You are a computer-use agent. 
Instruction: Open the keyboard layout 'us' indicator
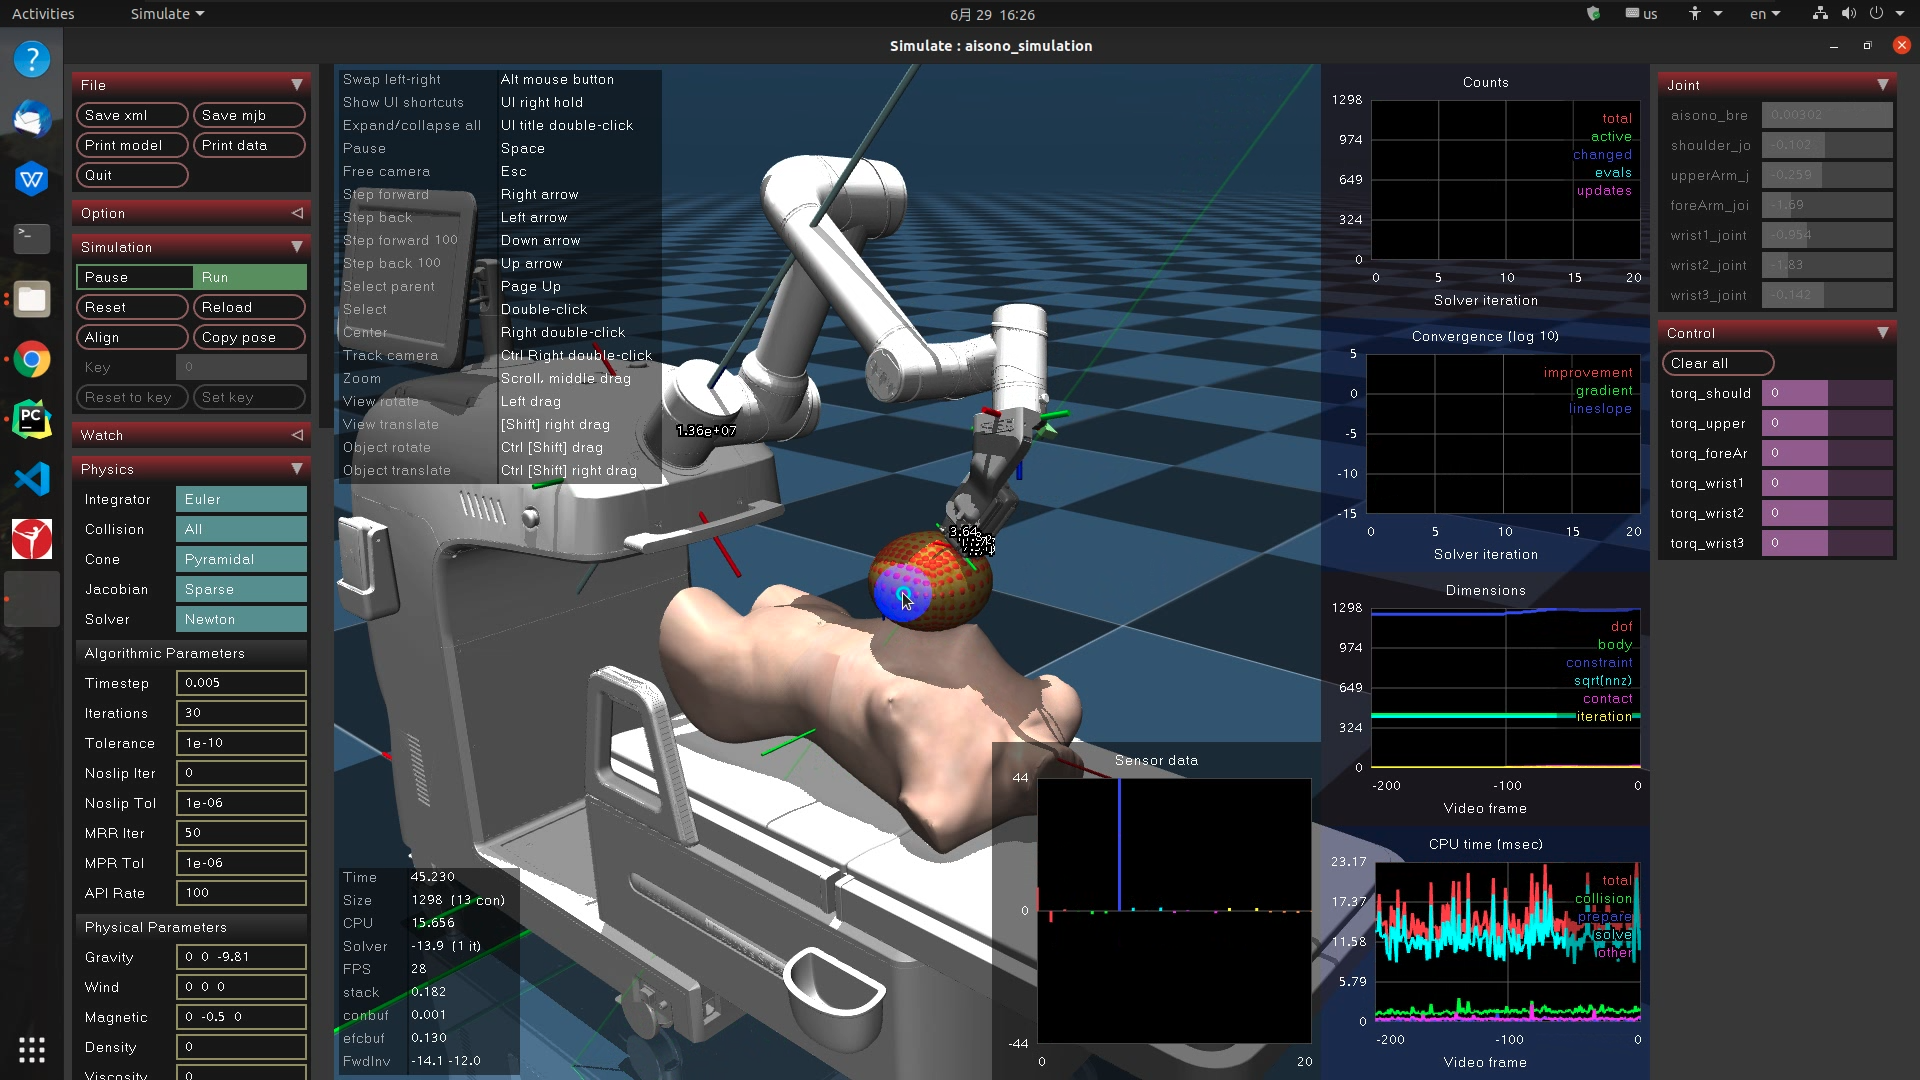click(1641, 14)
